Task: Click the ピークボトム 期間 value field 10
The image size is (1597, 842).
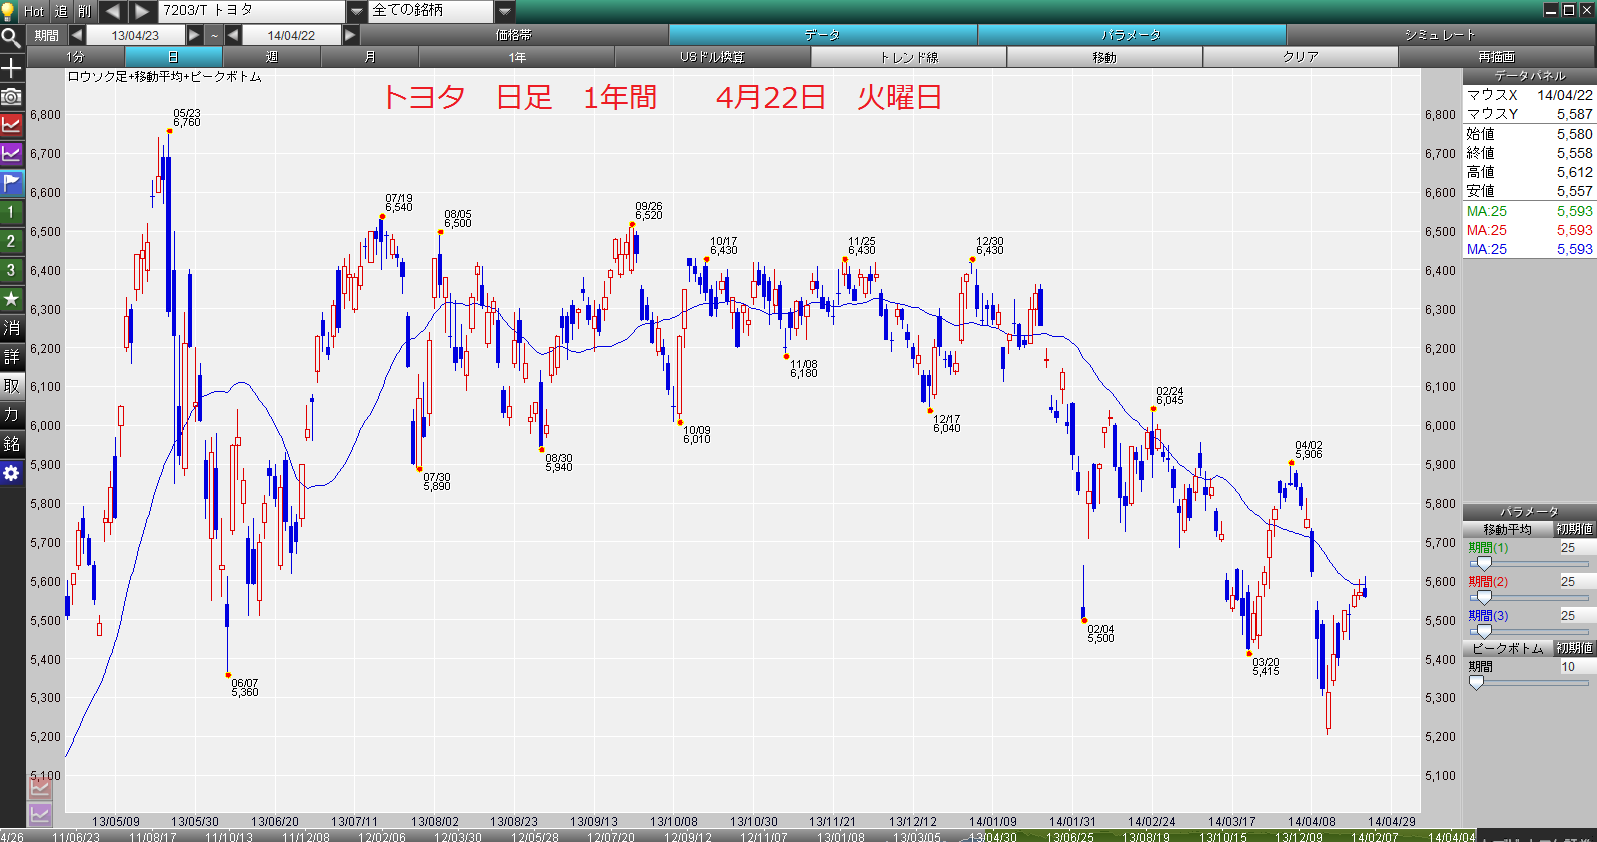Action: 1577,667
